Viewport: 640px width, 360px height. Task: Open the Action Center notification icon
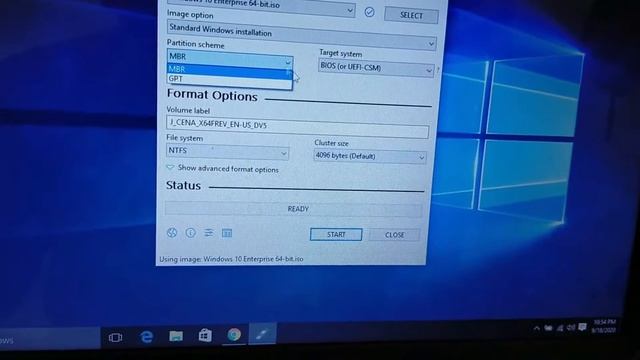(582, 327)
